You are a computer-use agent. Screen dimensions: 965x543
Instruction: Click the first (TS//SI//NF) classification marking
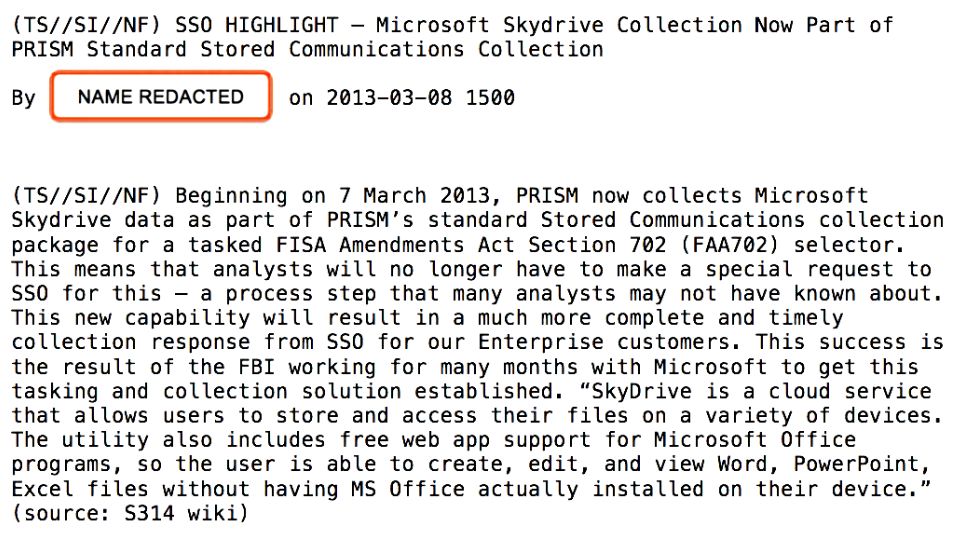[87, 25]
